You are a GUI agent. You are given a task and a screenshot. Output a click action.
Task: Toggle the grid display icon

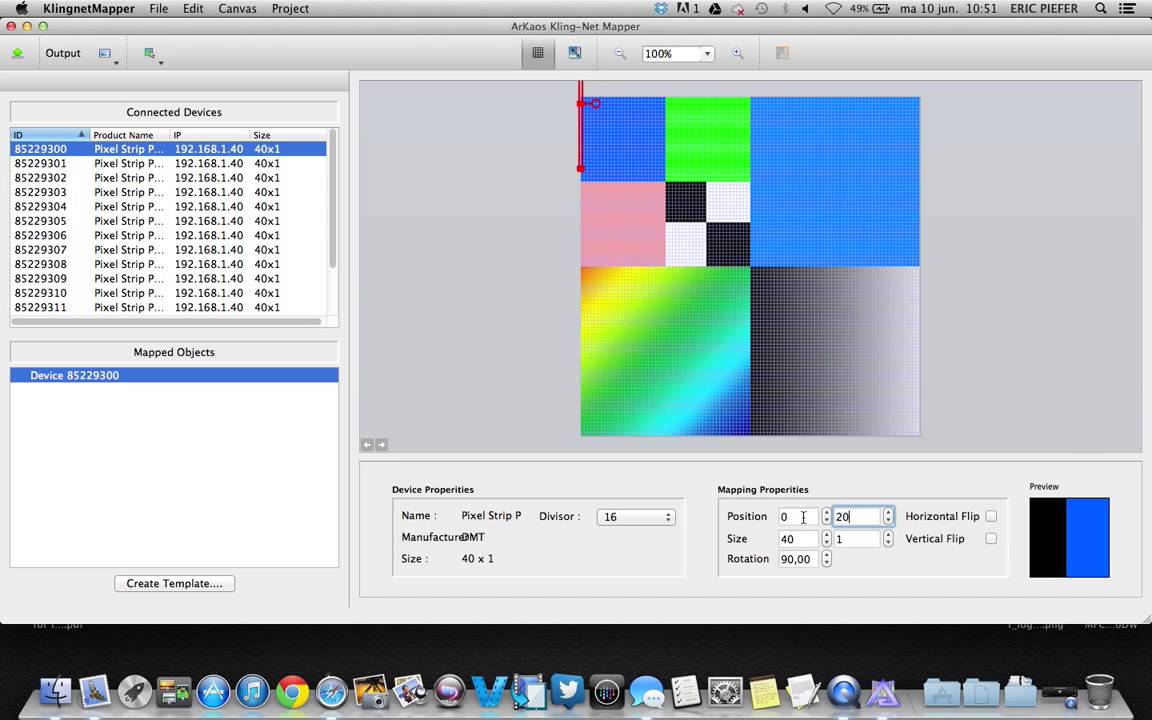point(538,53)
